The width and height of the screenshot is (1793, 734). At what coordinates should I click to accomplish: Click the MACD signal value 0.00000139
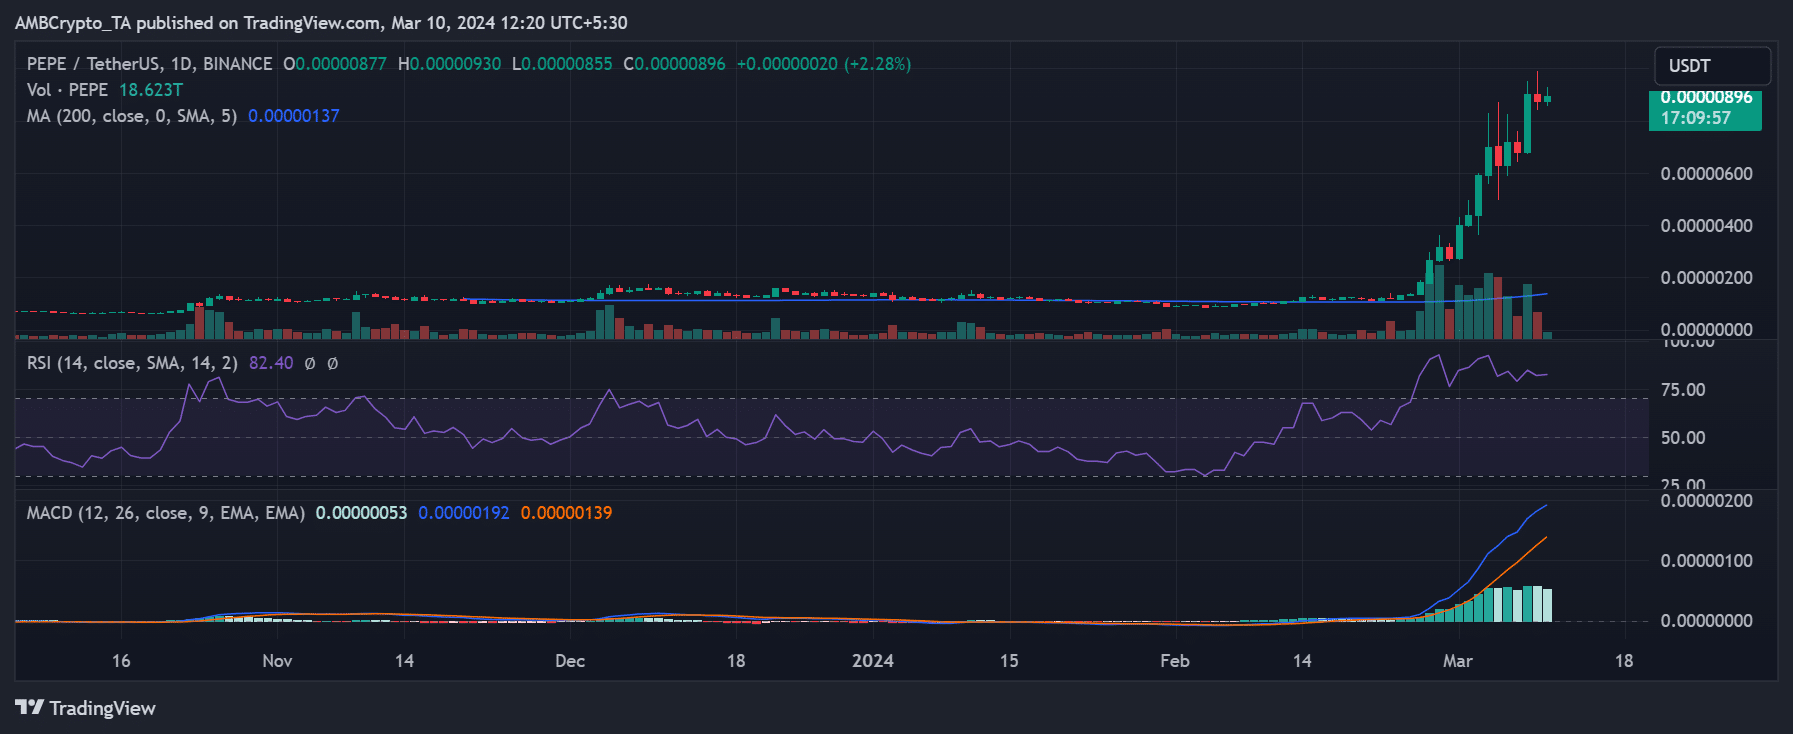pyautogui.click(x=567, y=513)
